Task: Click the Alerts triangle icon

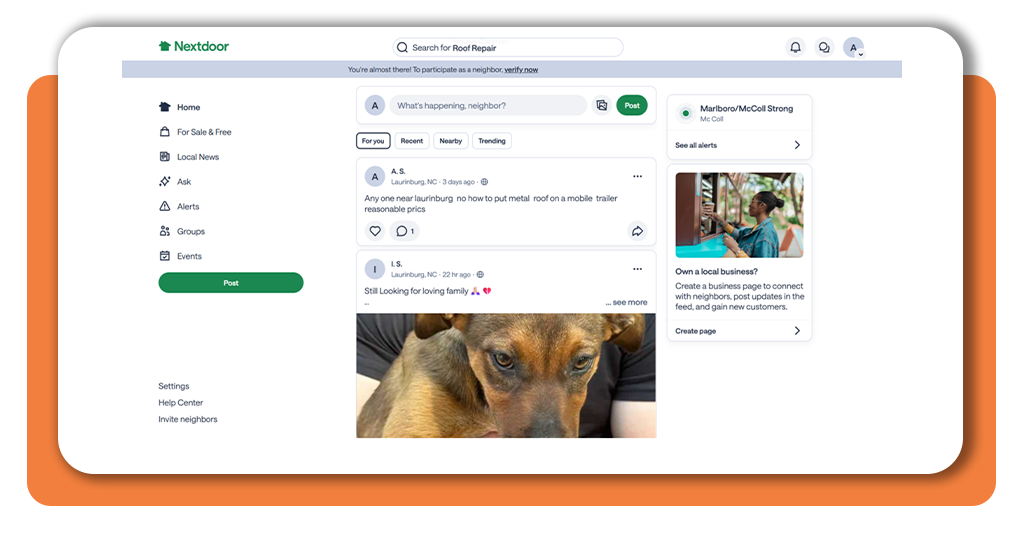Action: tap(165, 206)
